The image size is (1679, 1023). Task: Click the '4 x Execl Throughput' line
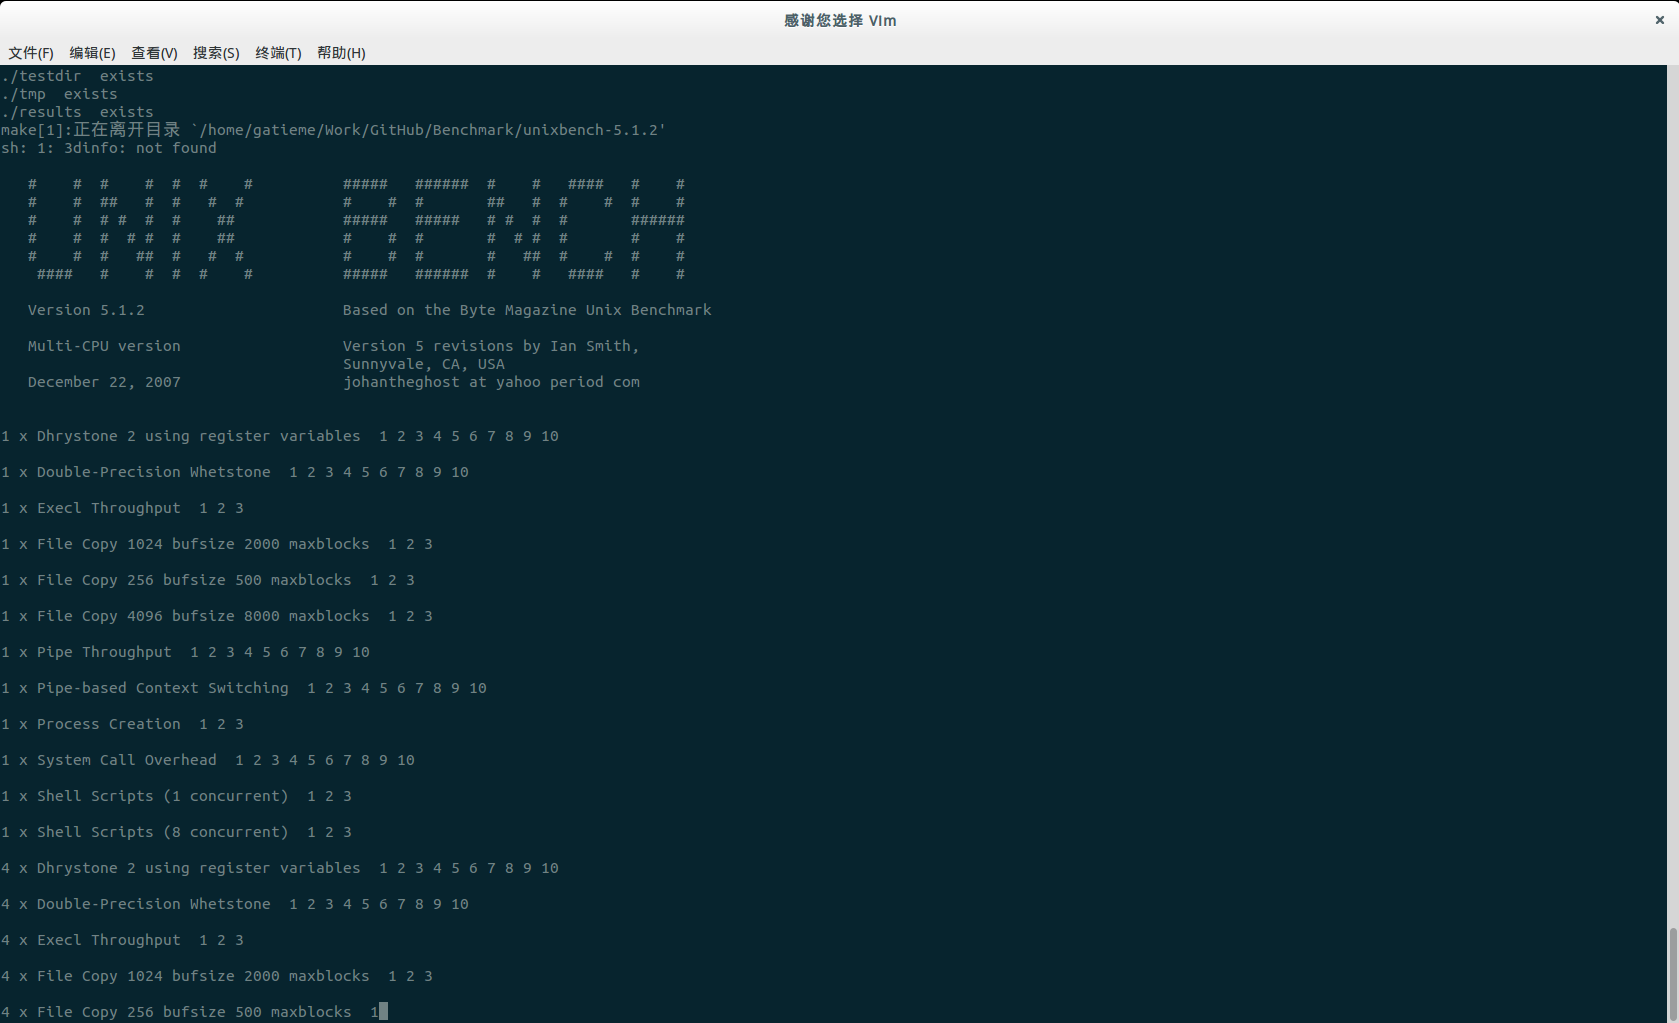[x=122, y=940]
